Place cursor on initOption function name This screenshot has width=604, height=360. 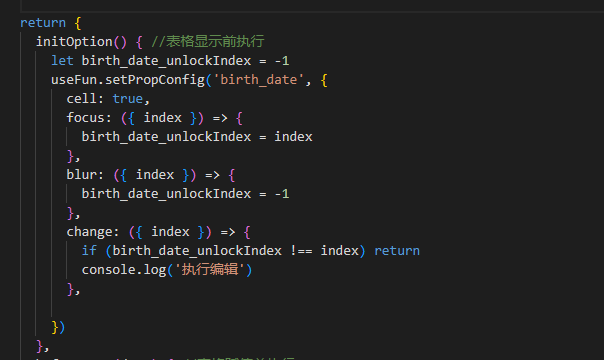[74, 42]
